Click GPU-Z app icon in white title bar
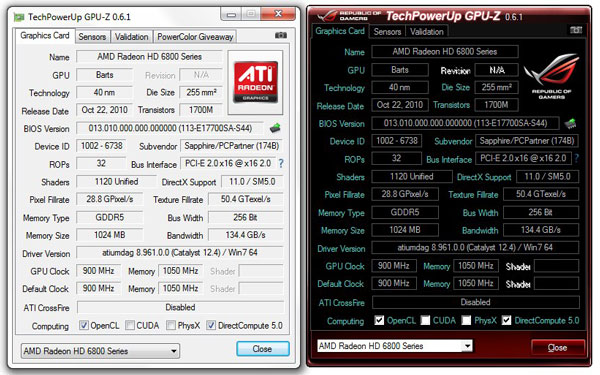This screenshot has height=375, width=600. (19, 17)
